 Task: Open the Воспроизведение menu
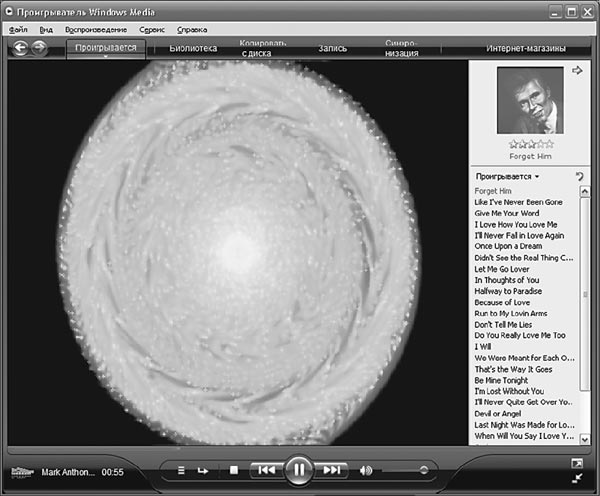[96, 29]
